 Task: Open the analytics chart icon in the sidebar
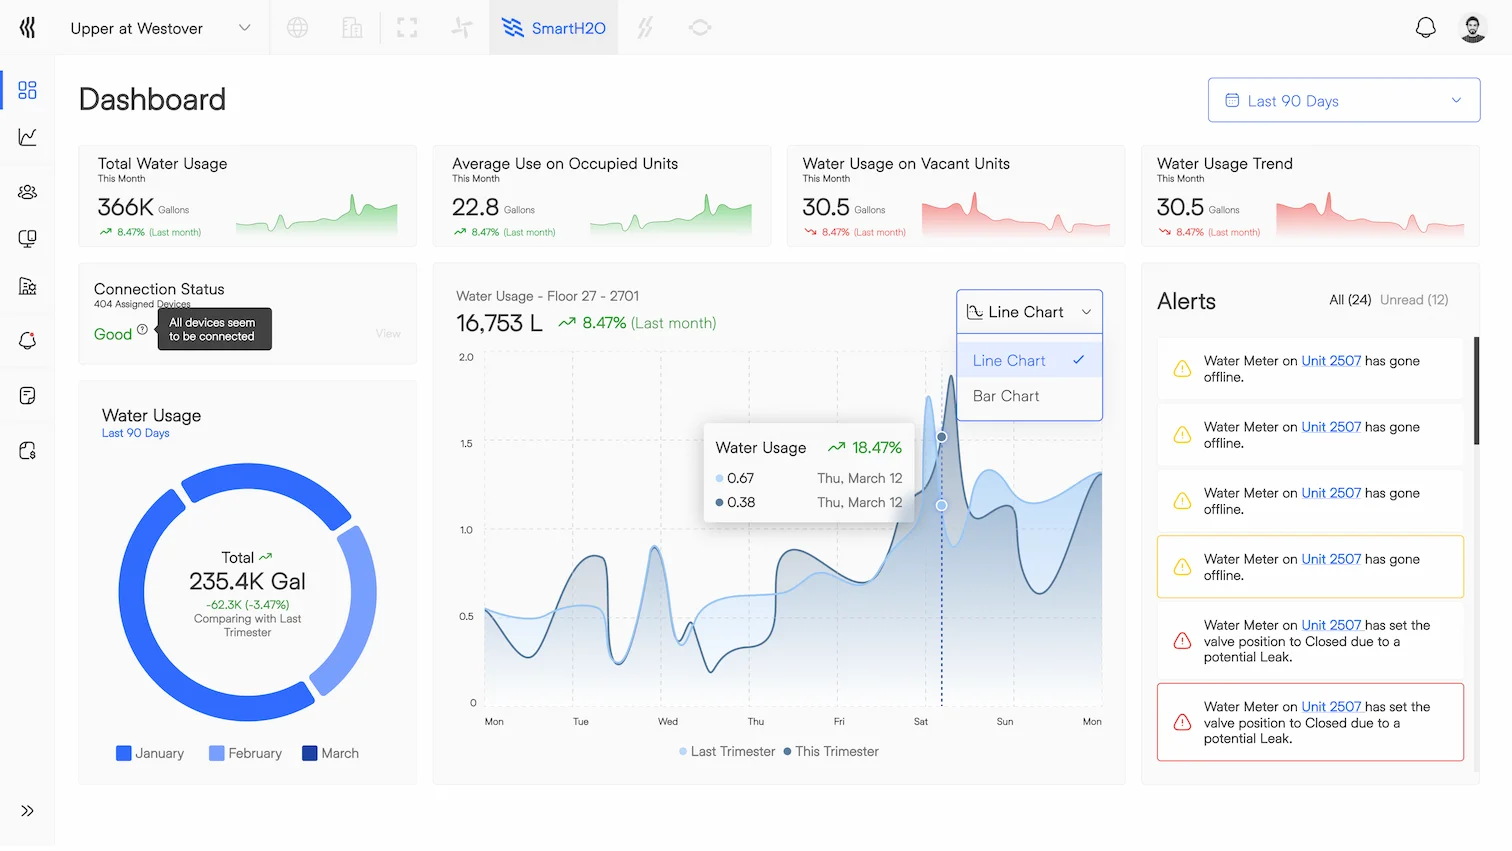point(28,137)
